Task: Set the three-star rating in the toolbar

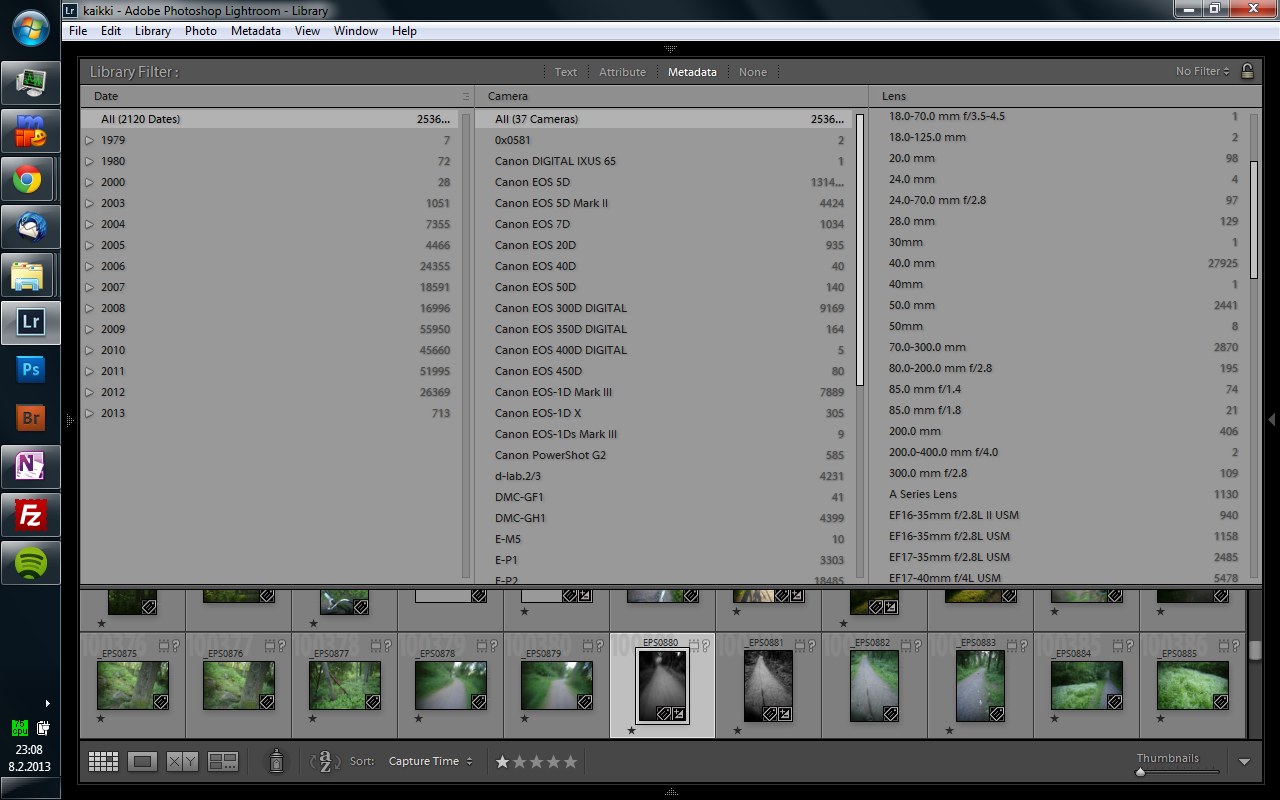Action: (x=537, y=762)
